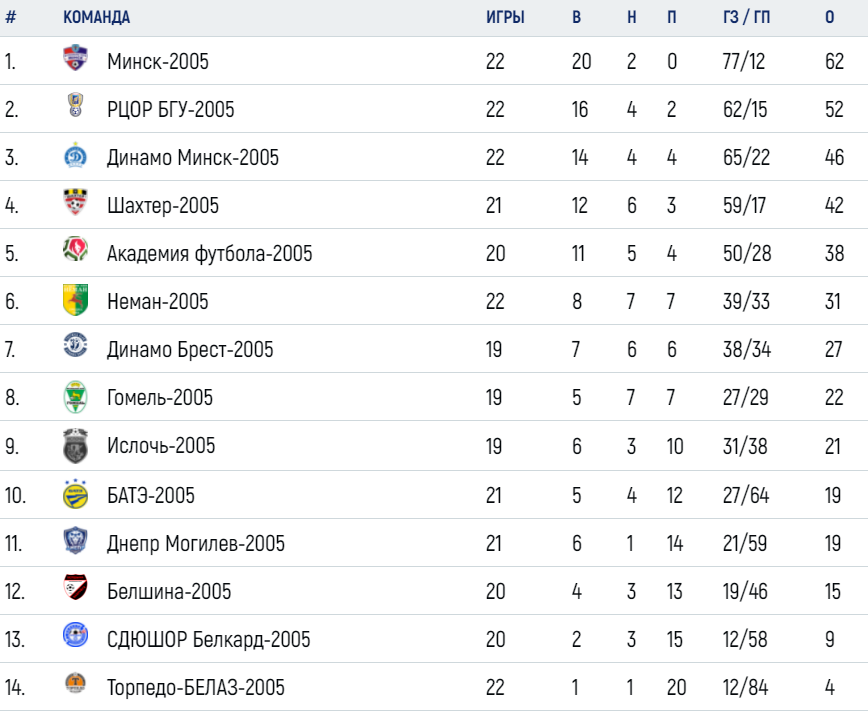
Task: Open the Динамо Минск-2005 blue emblem
Action: [x=75, y=155]
